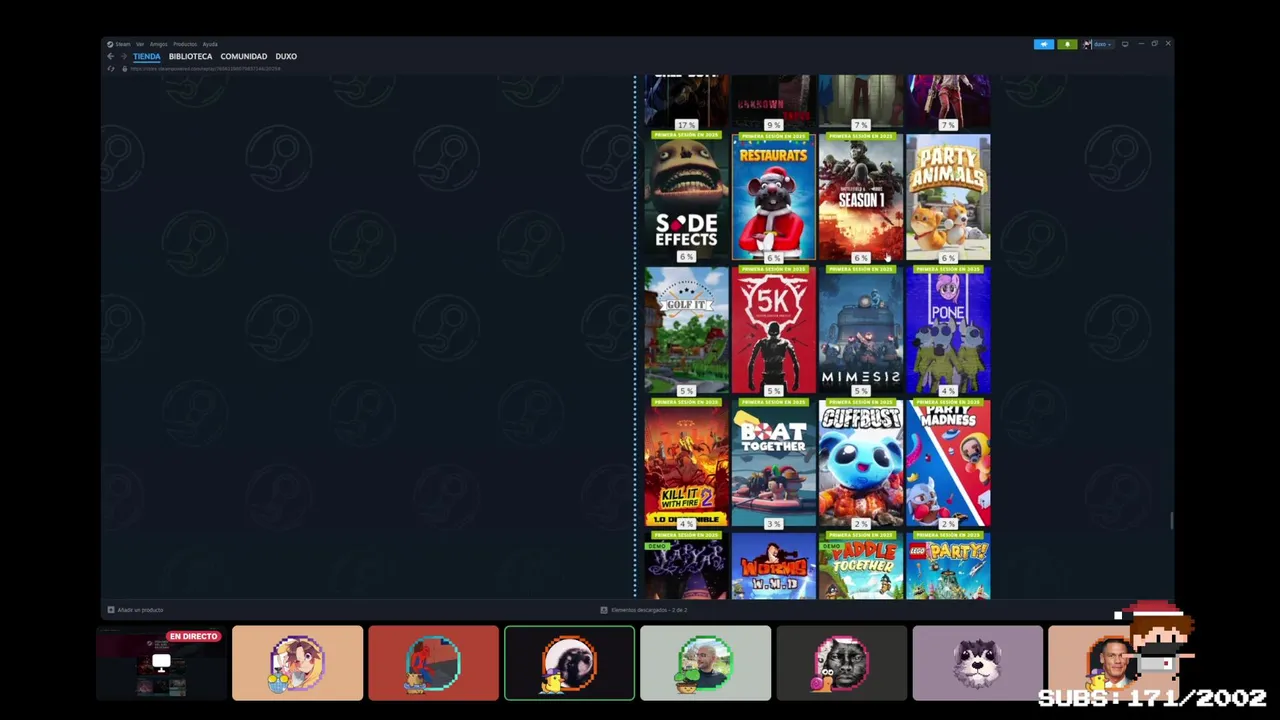Open Kill It With Fire 2 card
Image resolution: width=1280 pixels, height=720 pixels.
click(686, 463)
